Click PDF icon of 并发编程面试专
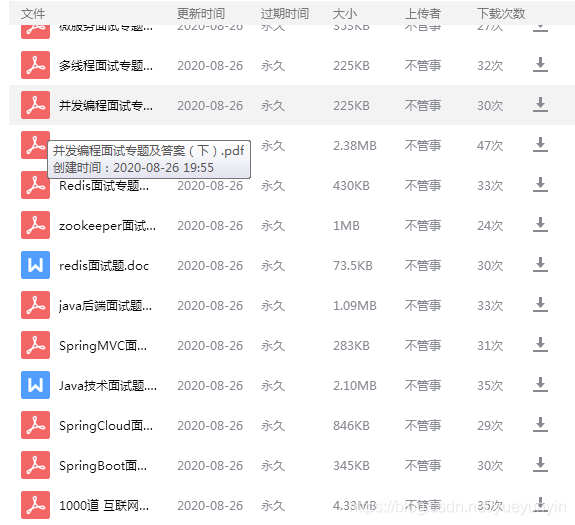 pos(35,105)
